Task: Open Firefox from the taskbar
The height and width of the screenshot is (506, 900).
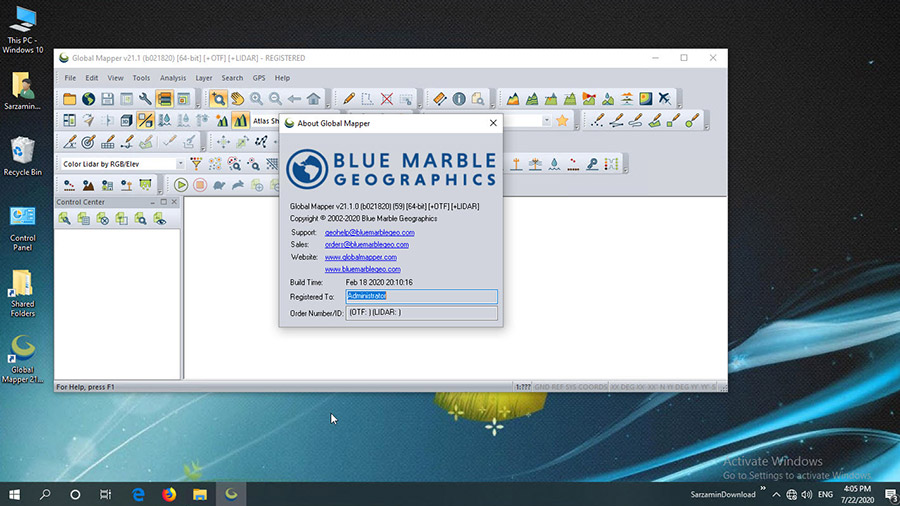Action: [169, 494]
